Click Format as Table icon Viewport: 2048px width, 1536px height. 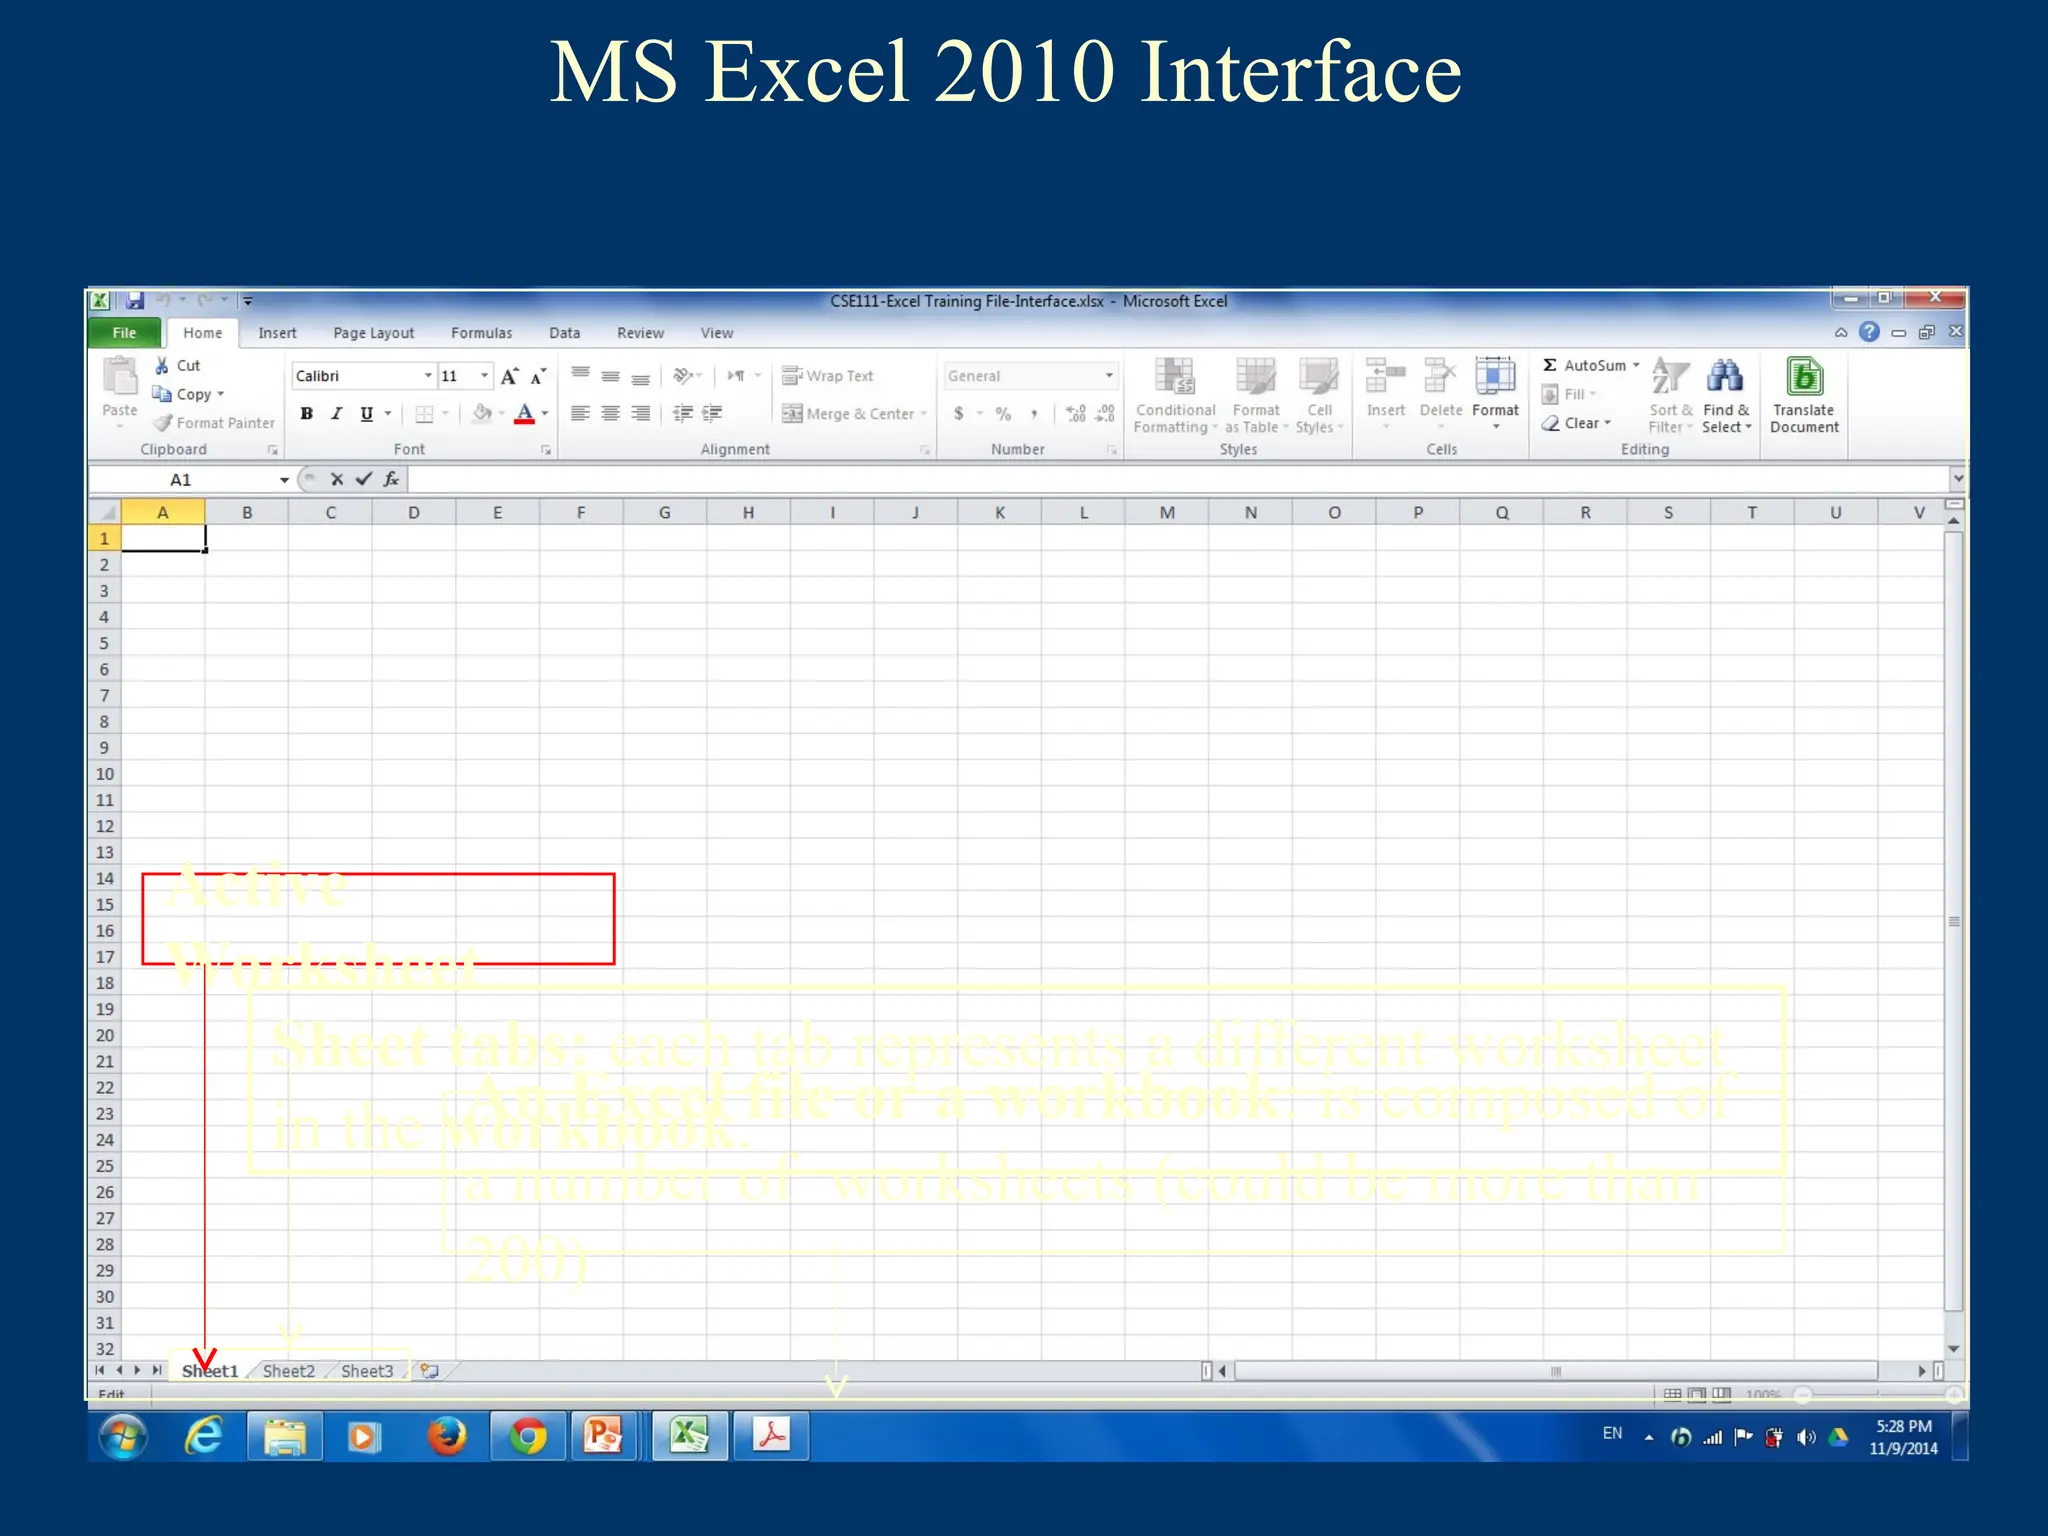click(1255, 377)
